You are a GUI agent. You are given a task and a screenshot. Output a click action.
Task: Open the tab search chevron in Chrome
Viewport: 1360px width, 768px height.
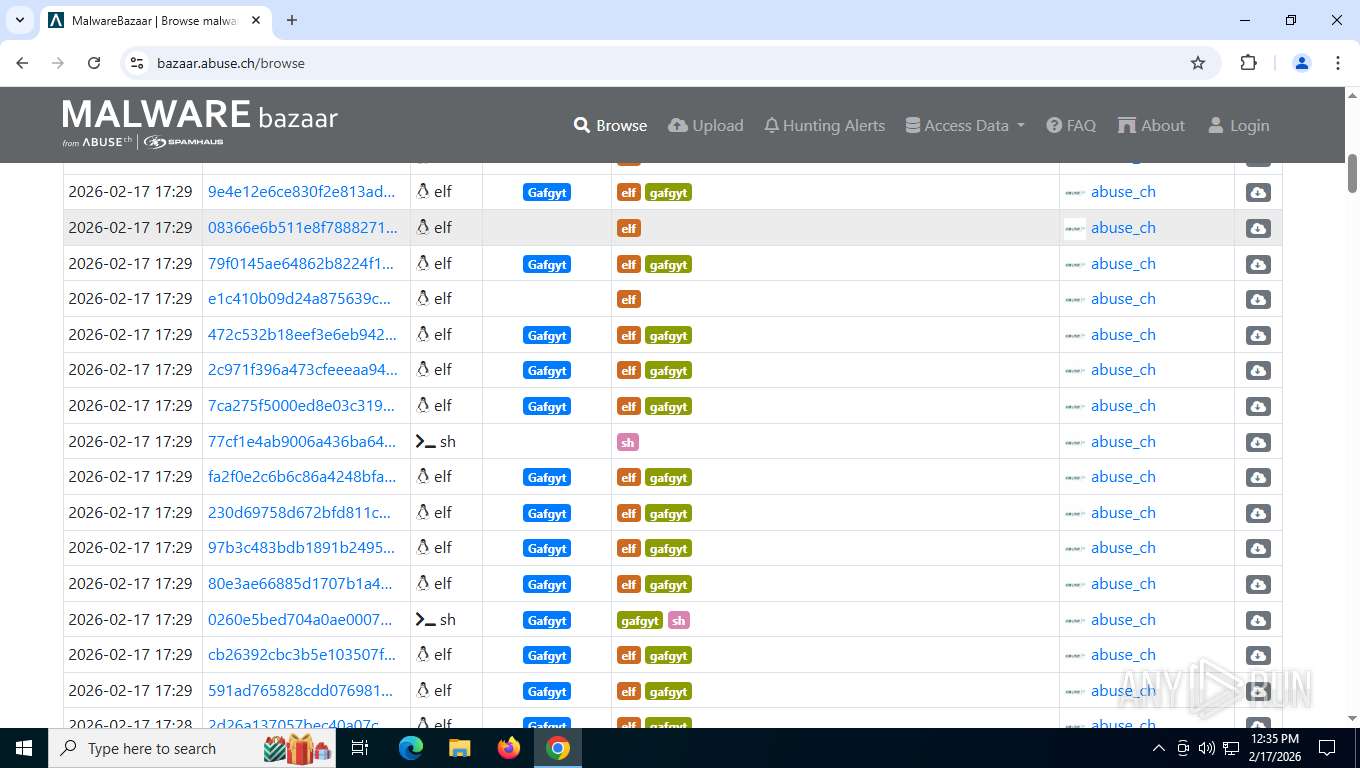[19, 20]
